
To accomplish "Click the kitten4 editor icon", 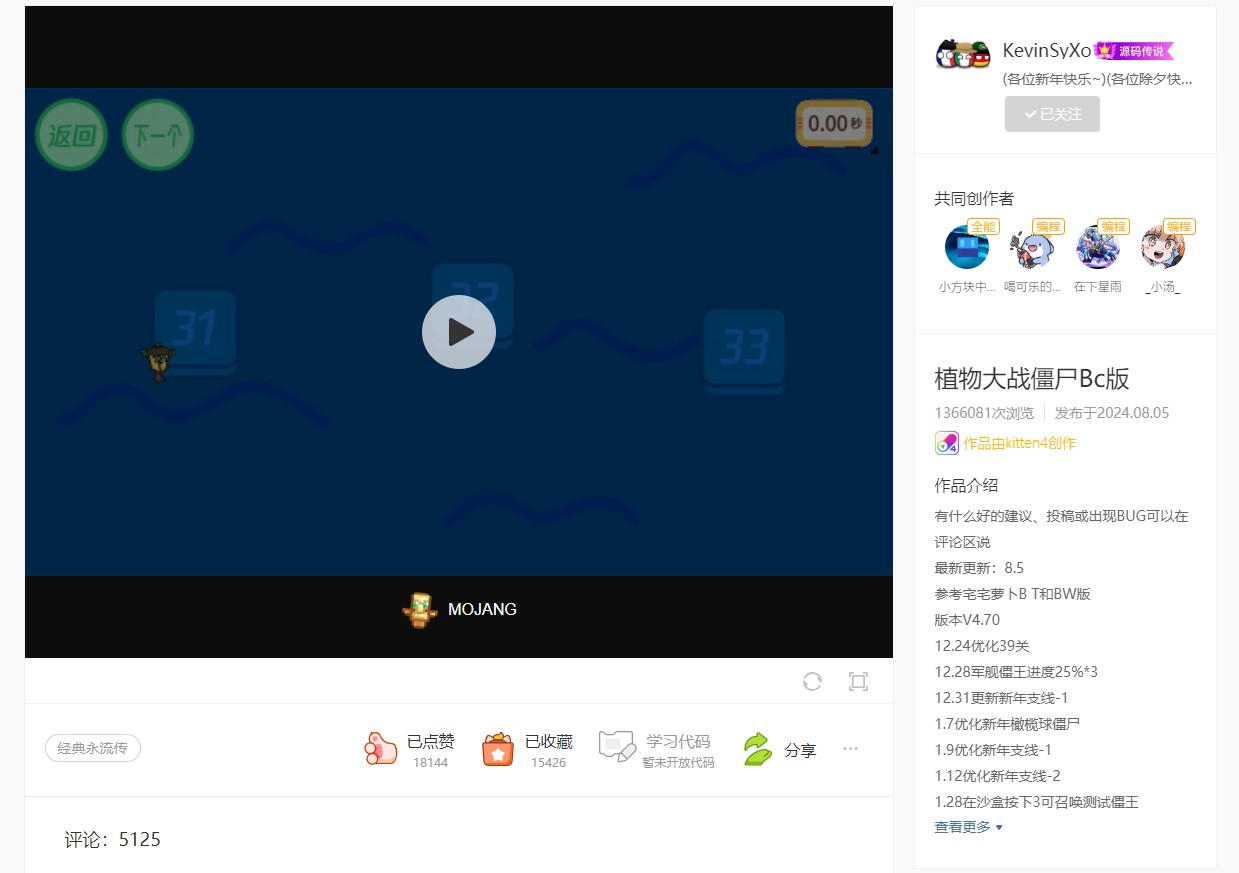I will click(x=946, y=443).
